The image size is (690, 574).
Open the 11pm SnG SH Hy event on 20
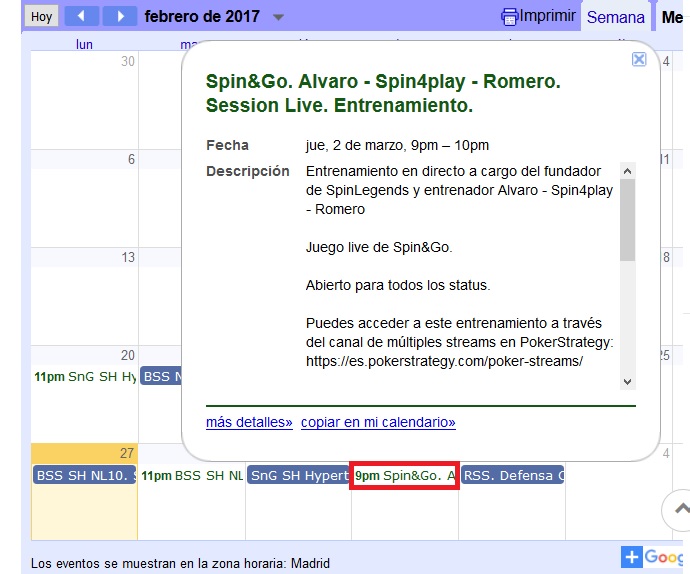[x=85, y=376]
